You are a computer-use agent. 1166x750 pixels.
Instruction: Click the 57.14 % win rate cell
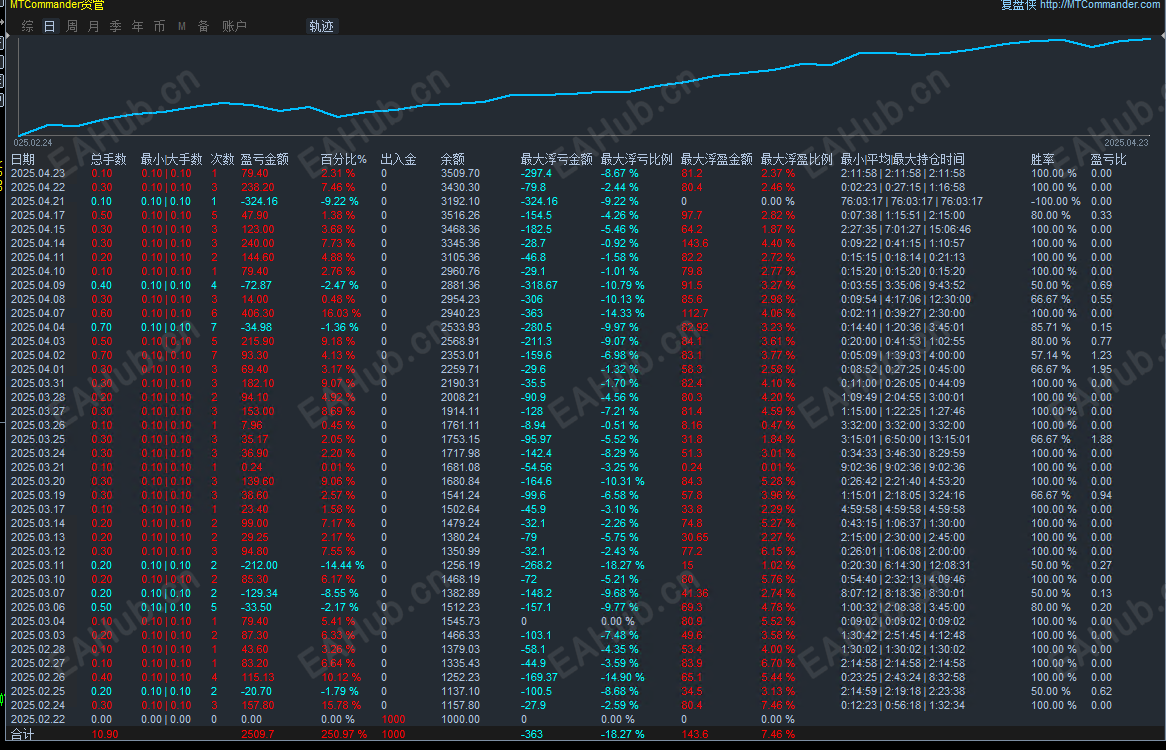(1051, 355)
